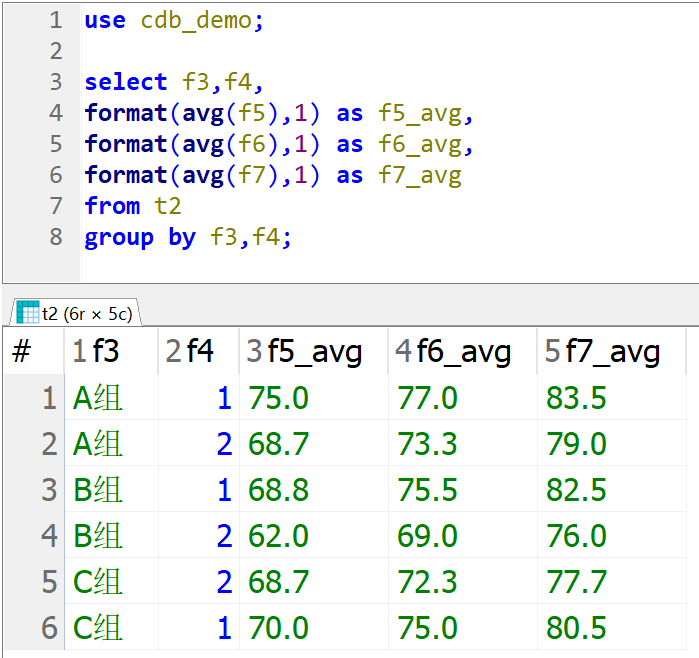This screenshot has width=699, height=658.
Task: Click the 62.0 cell in the f5_avg column
Action: (279, 536)
